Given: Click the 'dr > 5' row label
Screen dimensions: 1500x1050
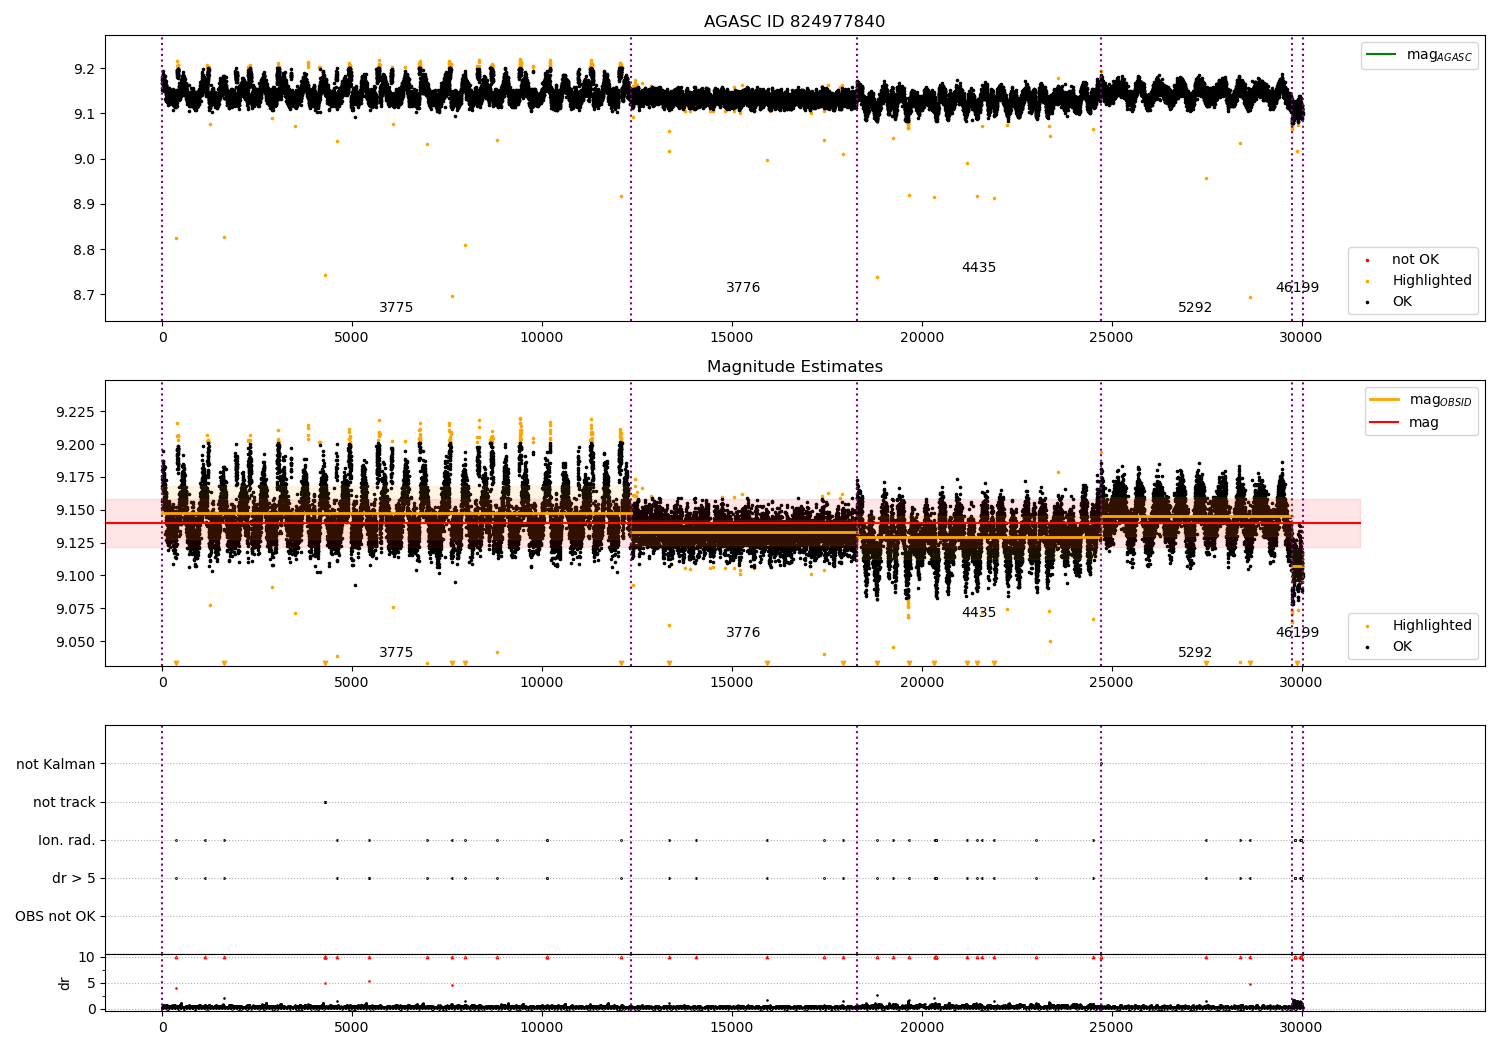Looking at the screenshot, I should pyautogui.click(x=74, y=879).
